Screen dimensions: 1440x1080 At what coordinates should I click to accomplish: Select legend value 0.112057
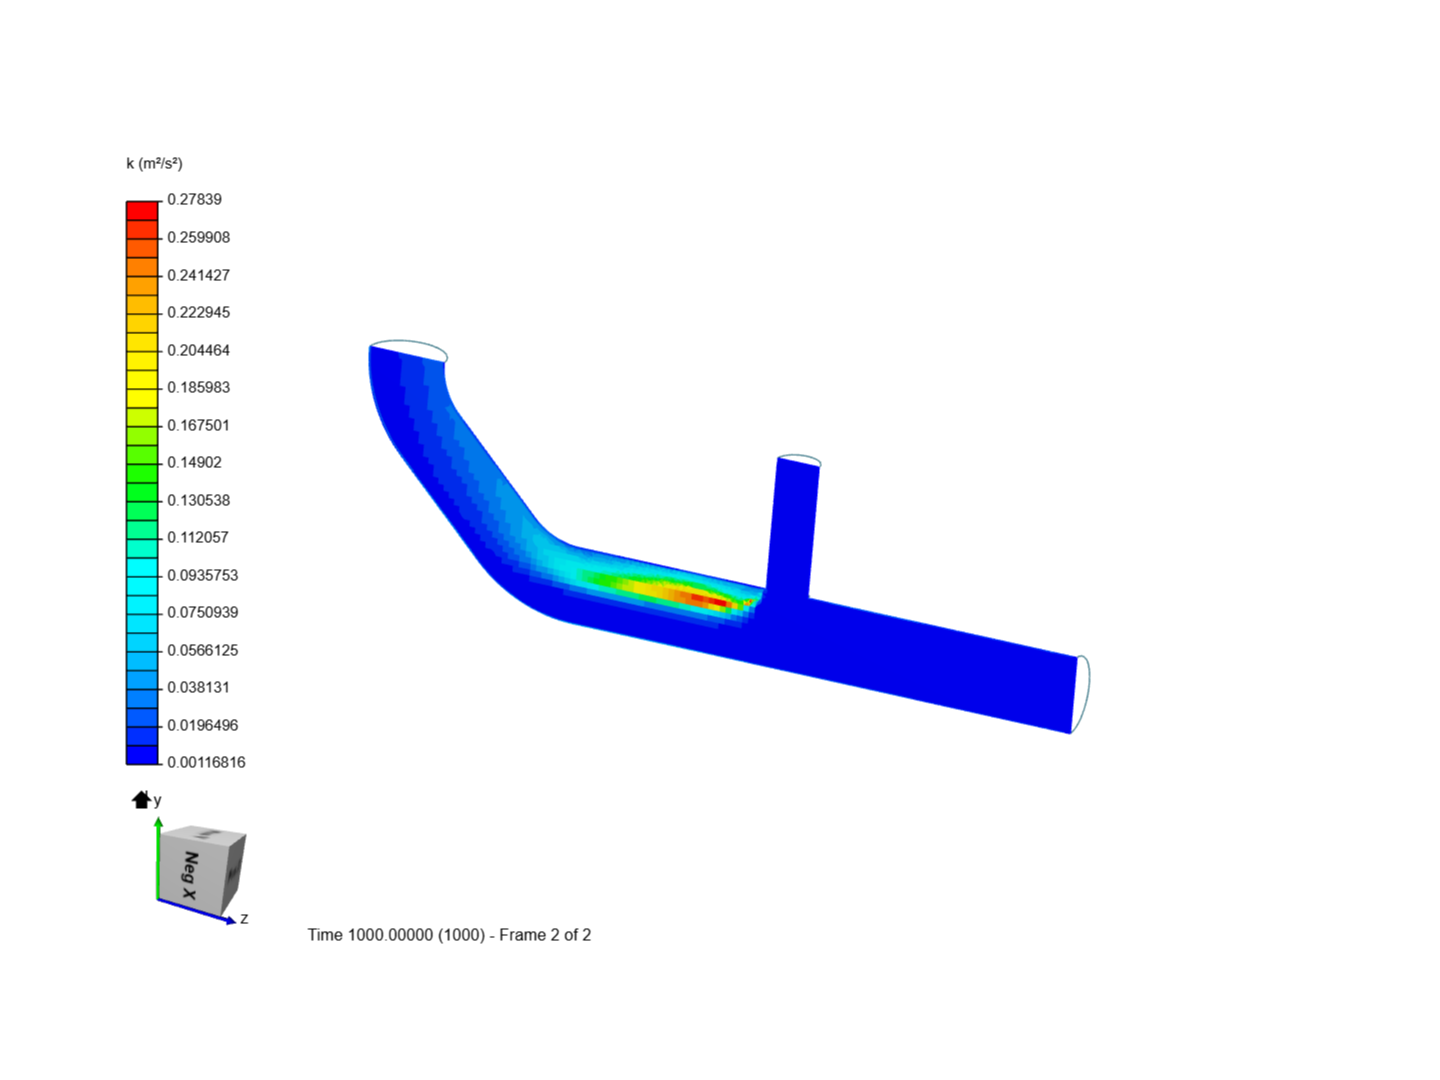click(x=198, y=537)
